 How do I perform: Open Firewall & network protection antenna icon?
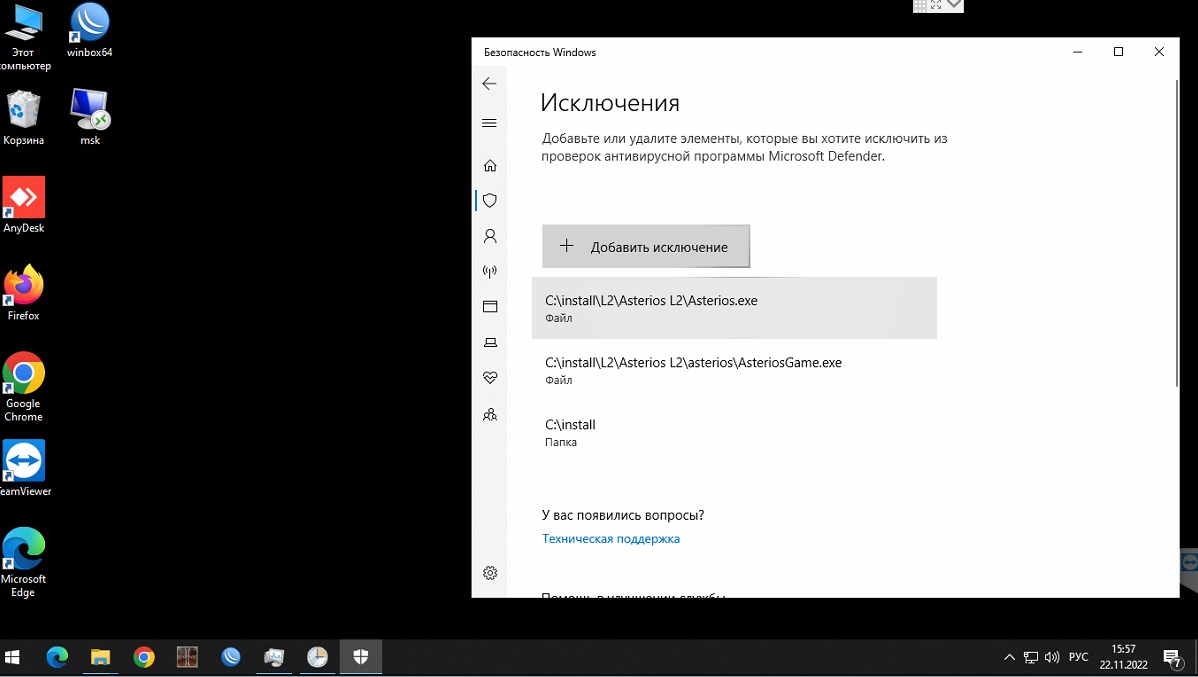pyautogui.click(x=490, y=271)
